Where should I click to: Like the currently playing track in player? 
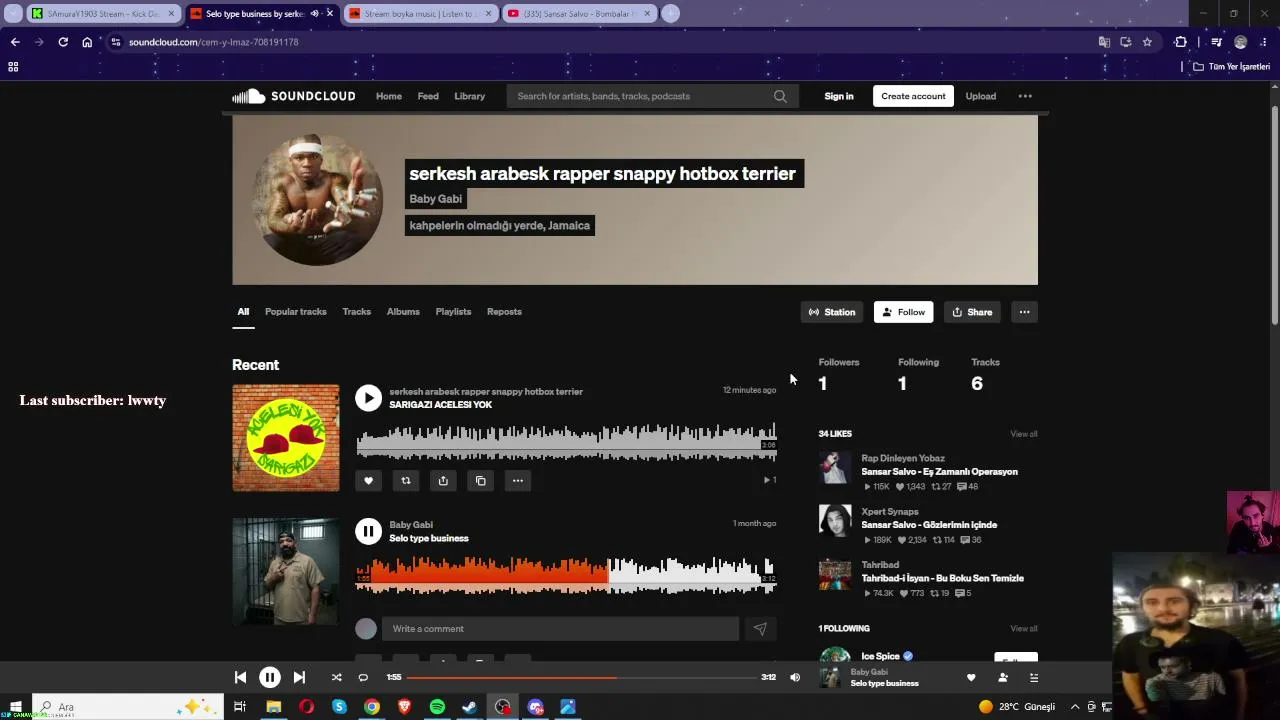click(971, 678)
